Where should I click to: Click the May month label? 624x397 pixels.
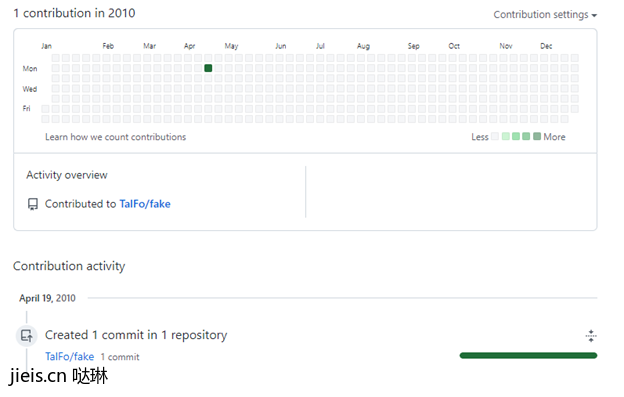point(231,46)
